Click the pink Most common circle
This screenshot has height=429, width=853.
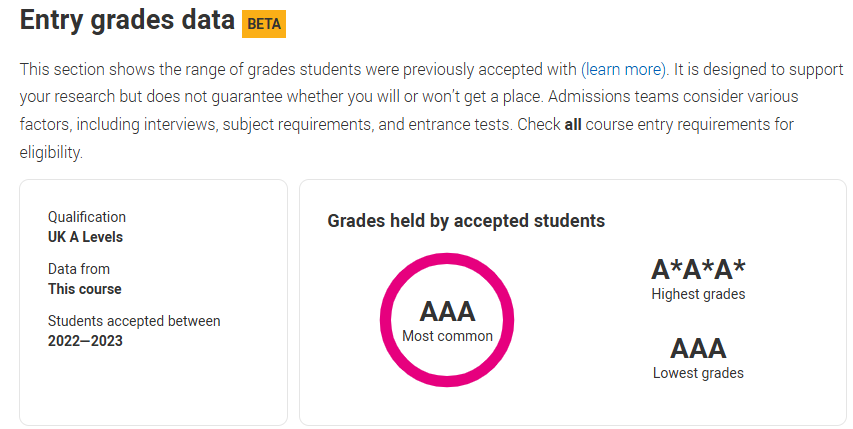pyautogui.click(x=447, y=320)
